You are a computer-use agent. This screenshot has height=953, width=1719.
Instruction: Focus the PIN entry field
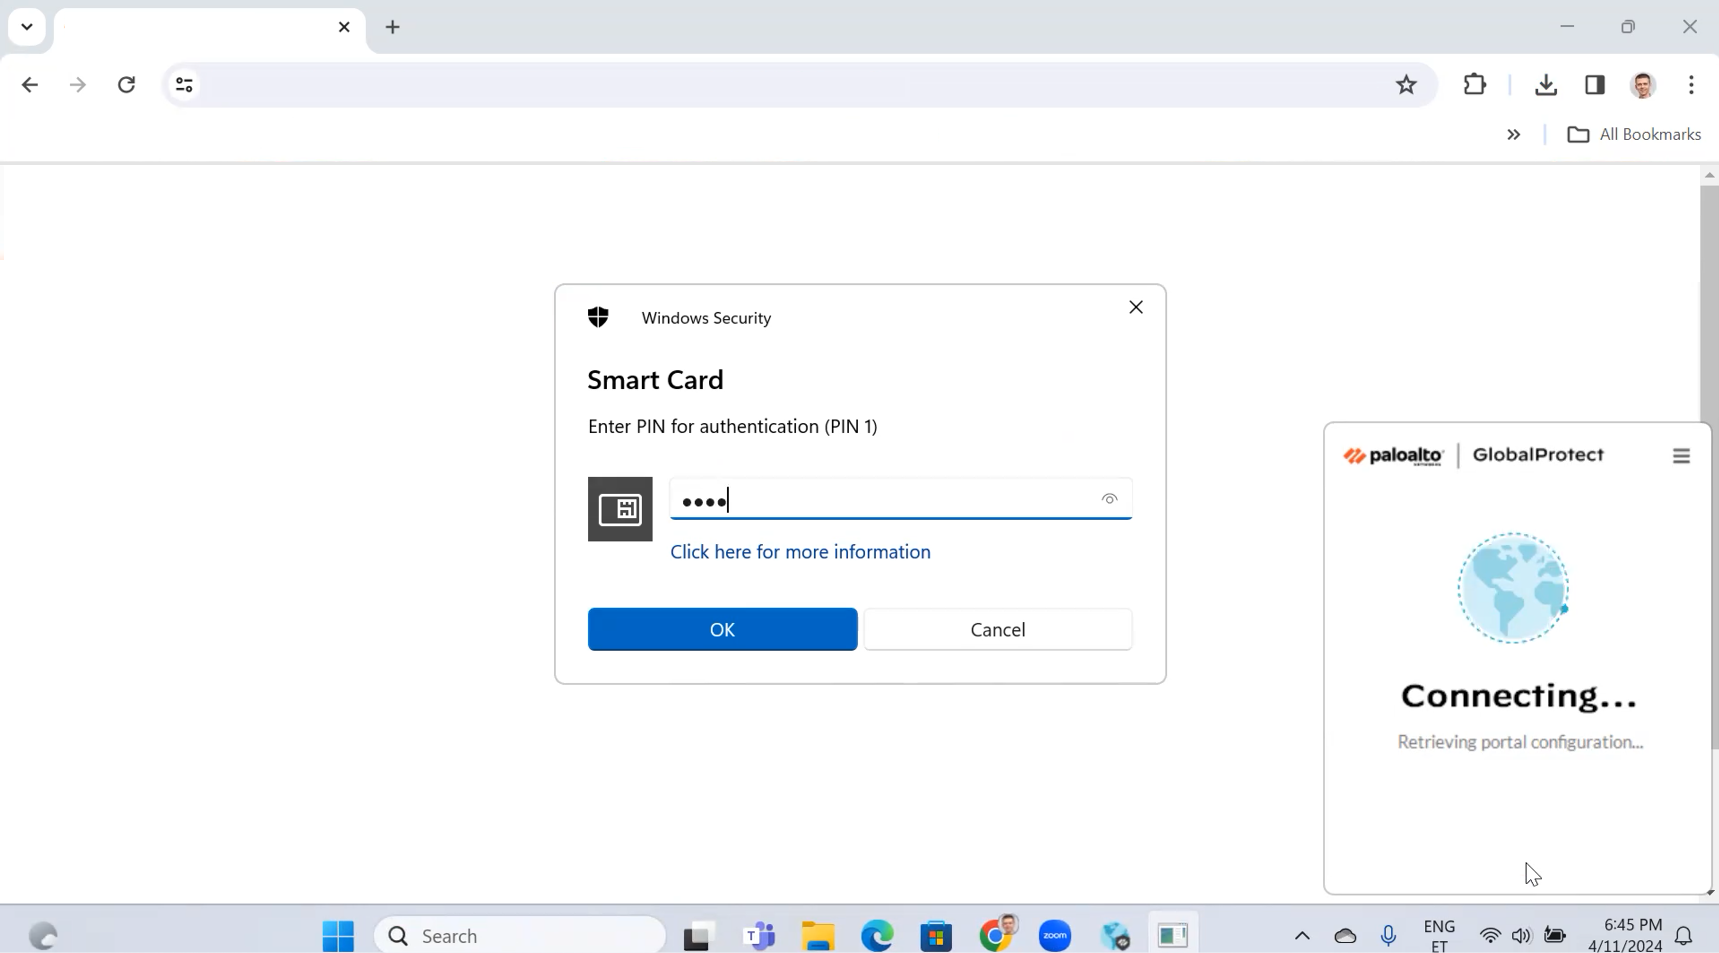coord(880,500)
